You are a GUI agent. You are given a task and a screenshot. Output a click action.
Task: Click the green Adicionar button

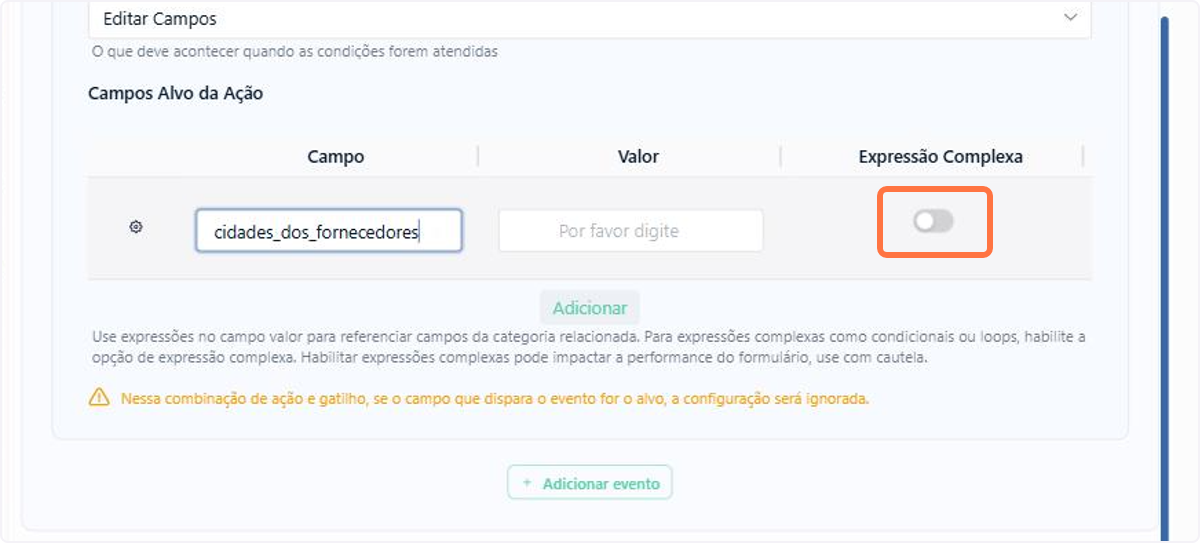(x=590, y=308)
